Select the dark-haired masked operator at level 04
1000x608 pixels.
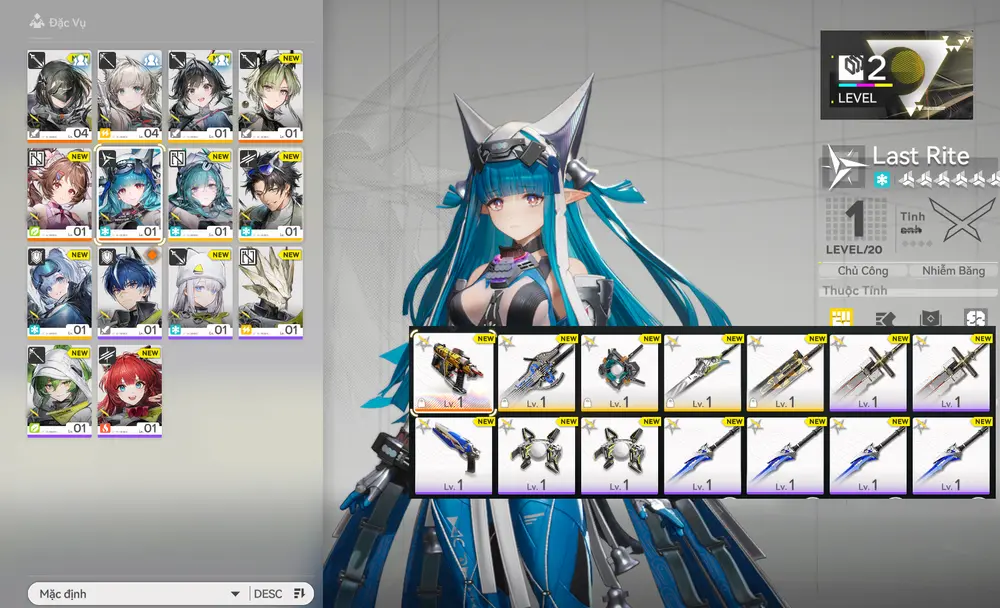59,97
